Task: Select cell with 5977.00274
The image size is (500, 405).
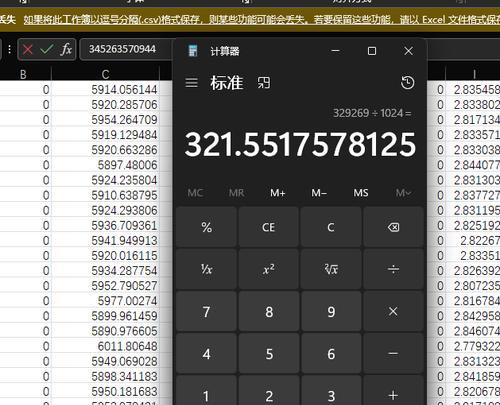Action: (x=106, y=301)
